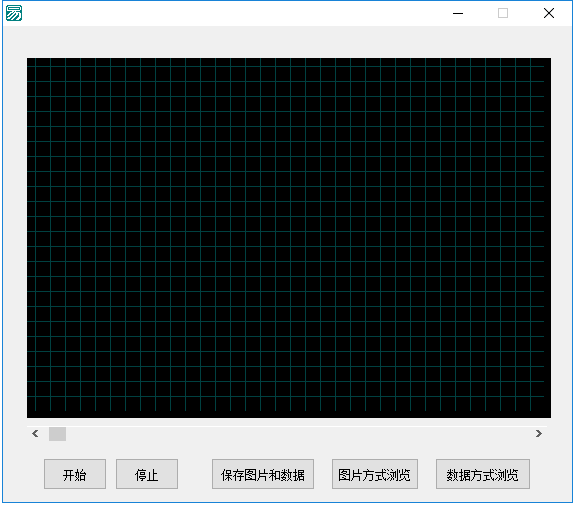Close the window with the X
Screen dimensions: 575x505
point(549,13)
